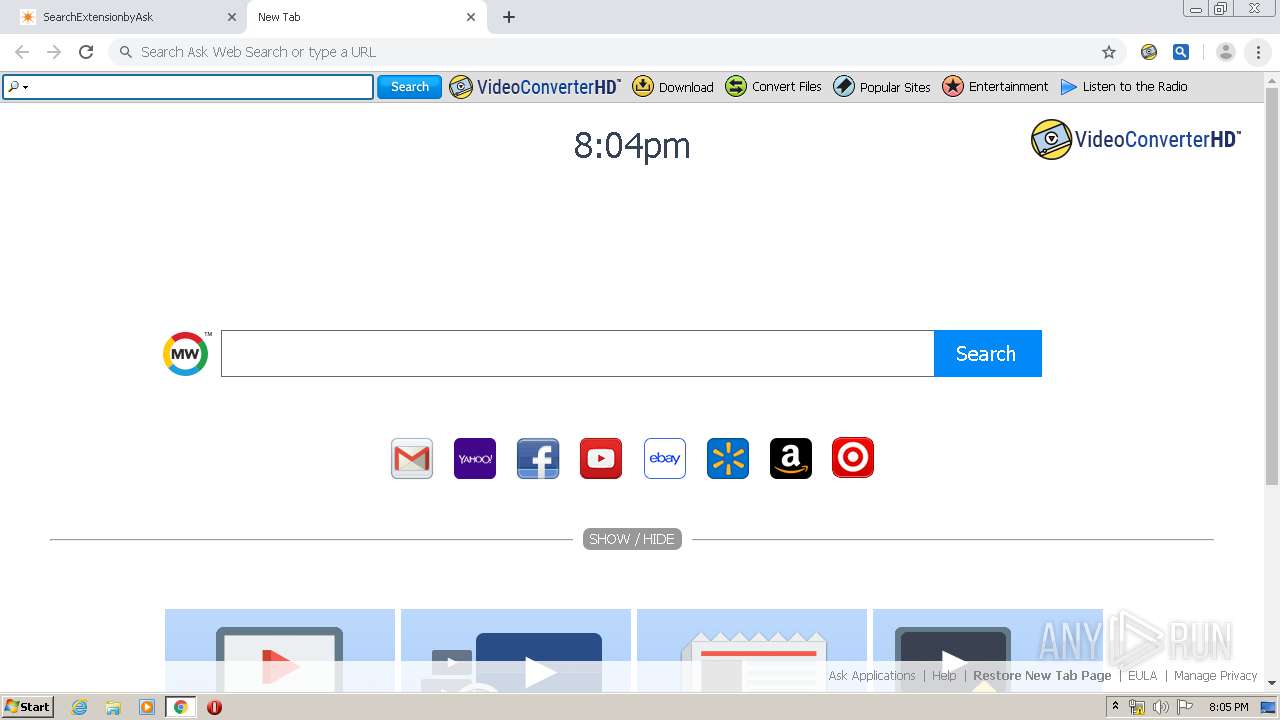Click the red Opera icon in the taskbar
Image resolution: width=1280 pixels, height=720 pixels.
click(214, 707)
